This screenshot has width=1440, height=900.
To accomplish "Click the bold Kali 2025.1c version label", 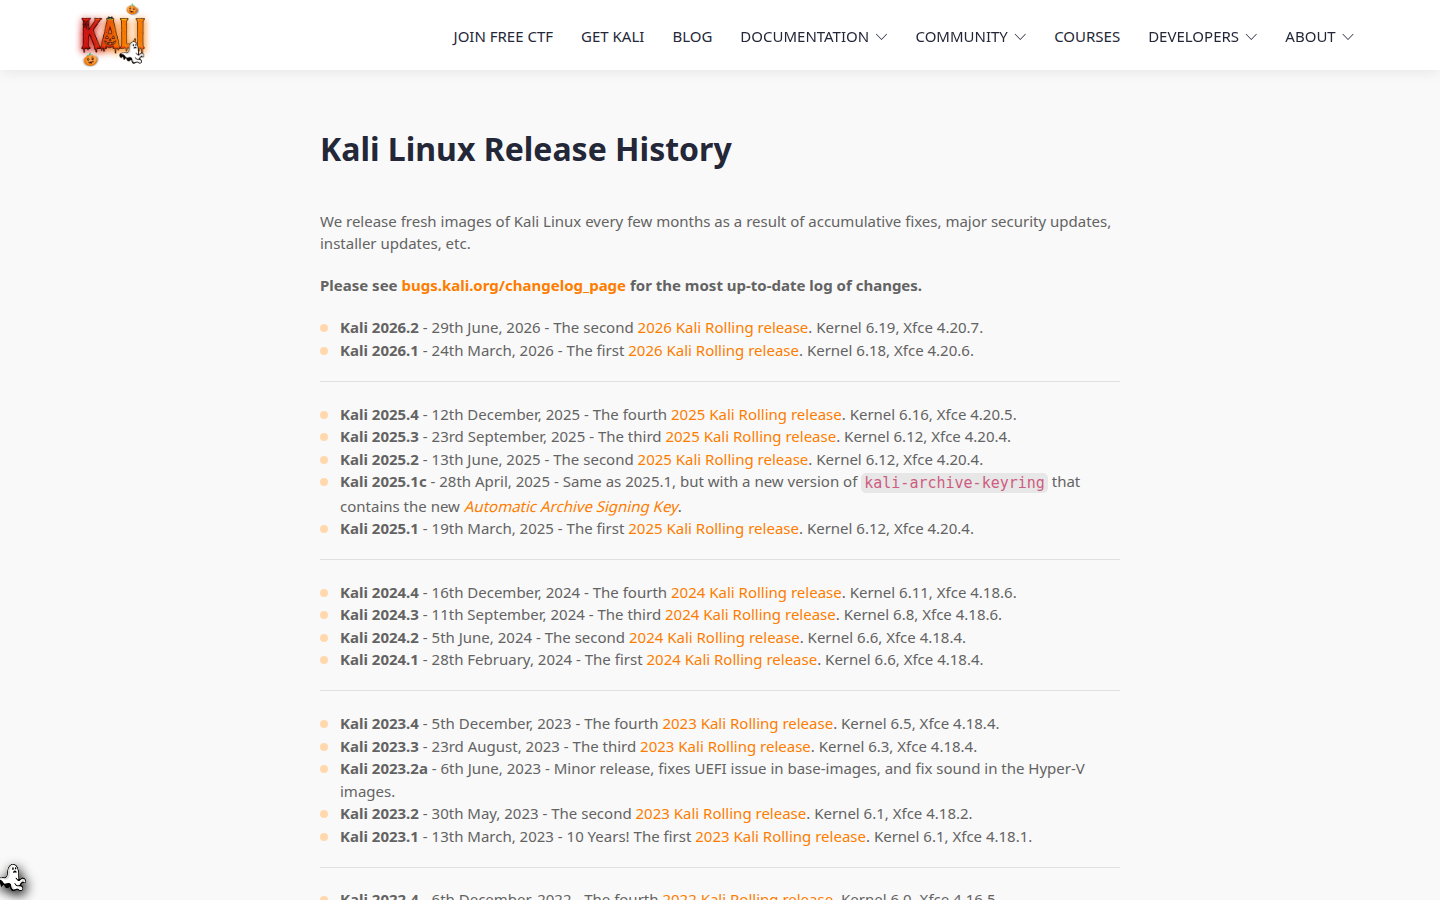I will coord(383,482).
